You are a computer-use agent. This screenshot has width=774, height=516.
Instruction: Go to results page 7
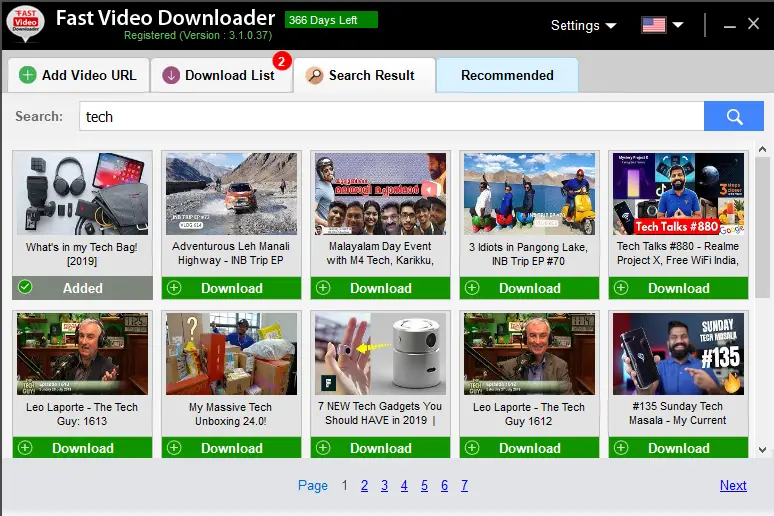pos(464,485)
